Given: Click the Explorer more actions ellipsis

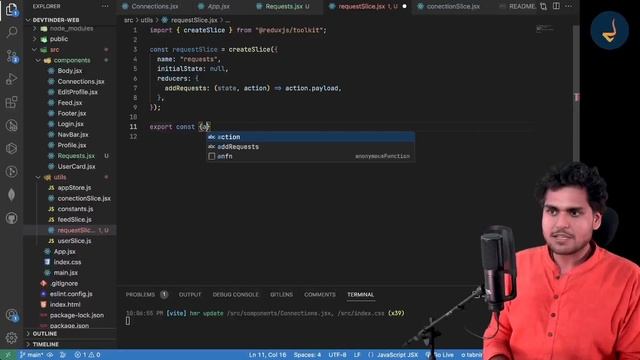Looking at the screenshot, I should [x=105, y=6].
